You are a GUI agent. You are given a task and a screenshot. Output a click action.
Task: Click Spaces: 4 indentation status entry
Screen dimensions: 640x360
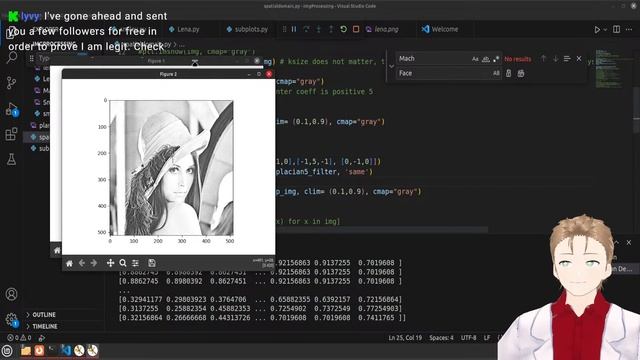pyautogui.click(x=441, y=338)
